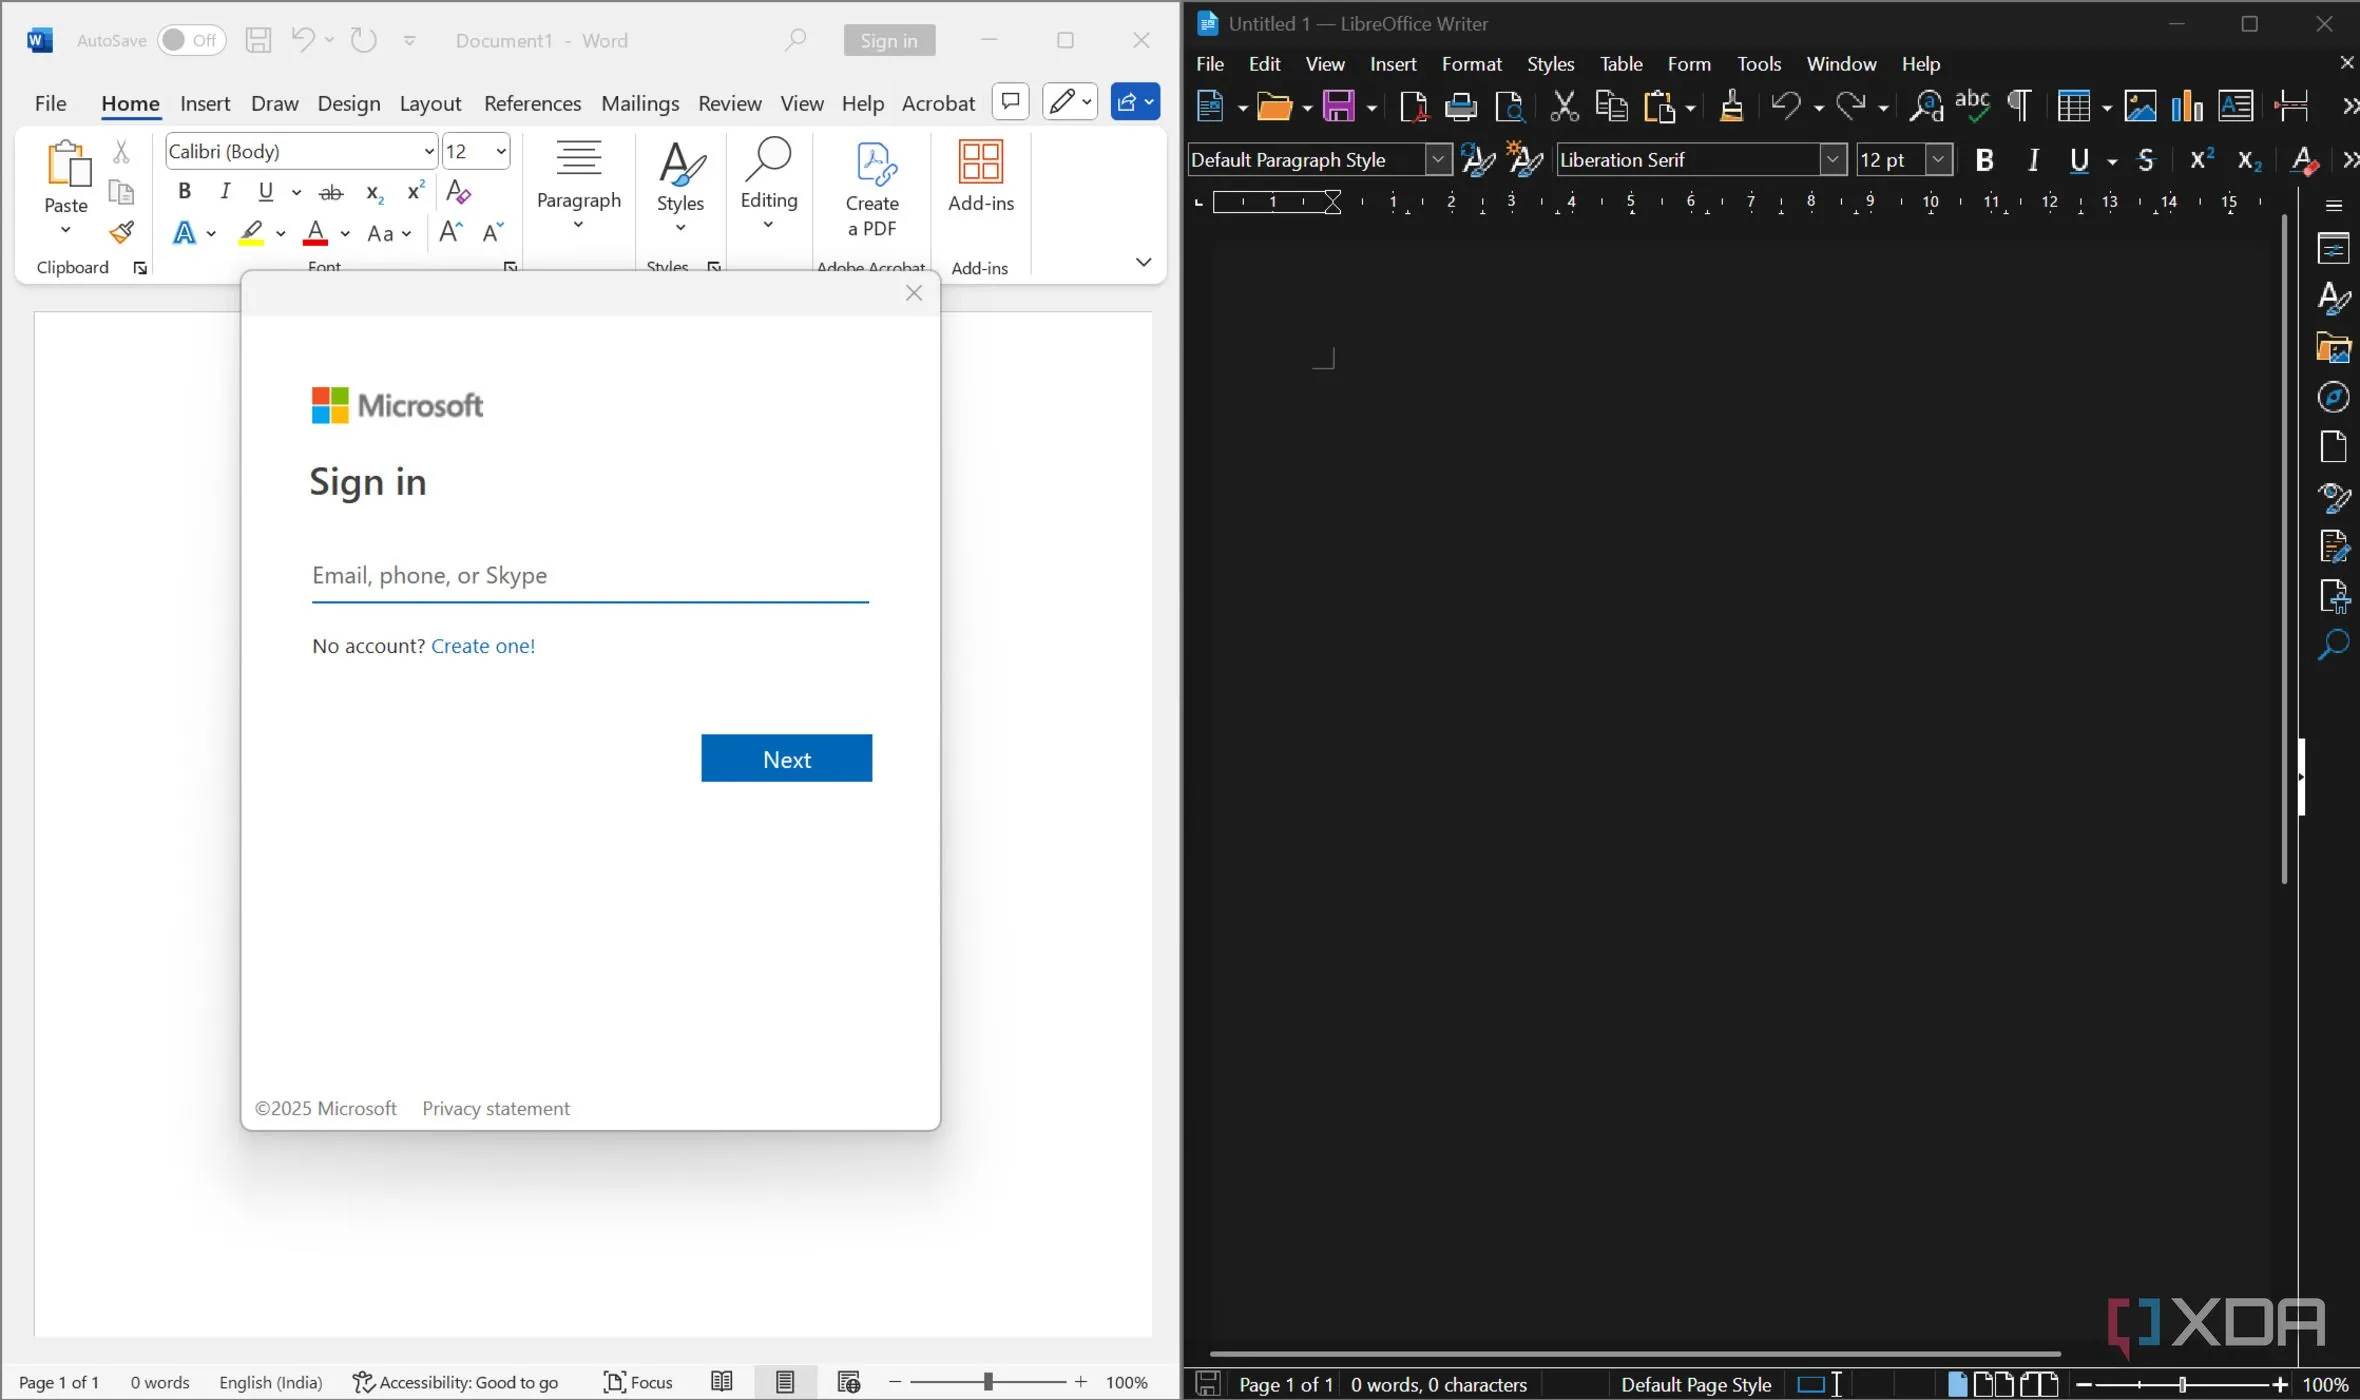Image resolution: width=2360 pixels, height=1400 pixels.
Task: Toggle formatting marks in LibreOffice
Action: pos(2018,105)
